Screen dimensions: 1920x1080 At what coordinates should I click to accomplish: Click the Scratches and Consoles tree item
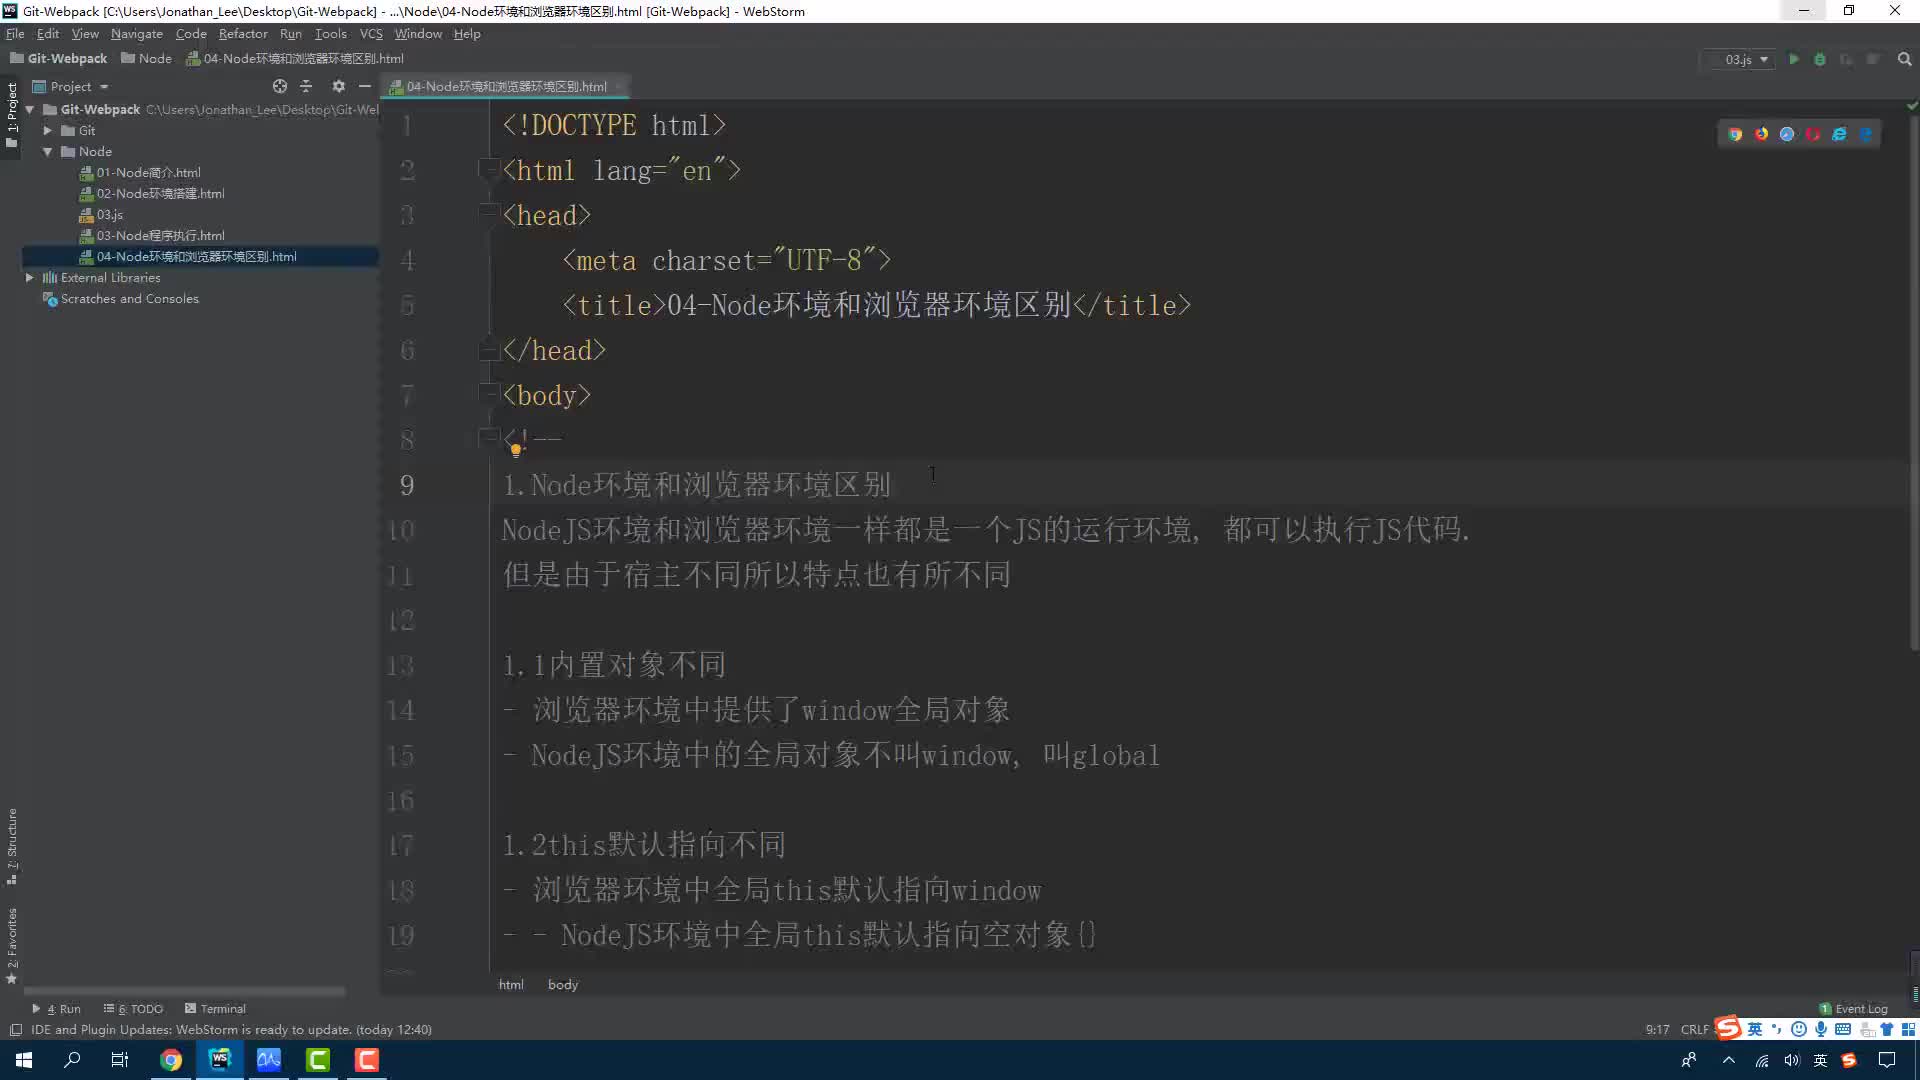click(x=129, y=298)
